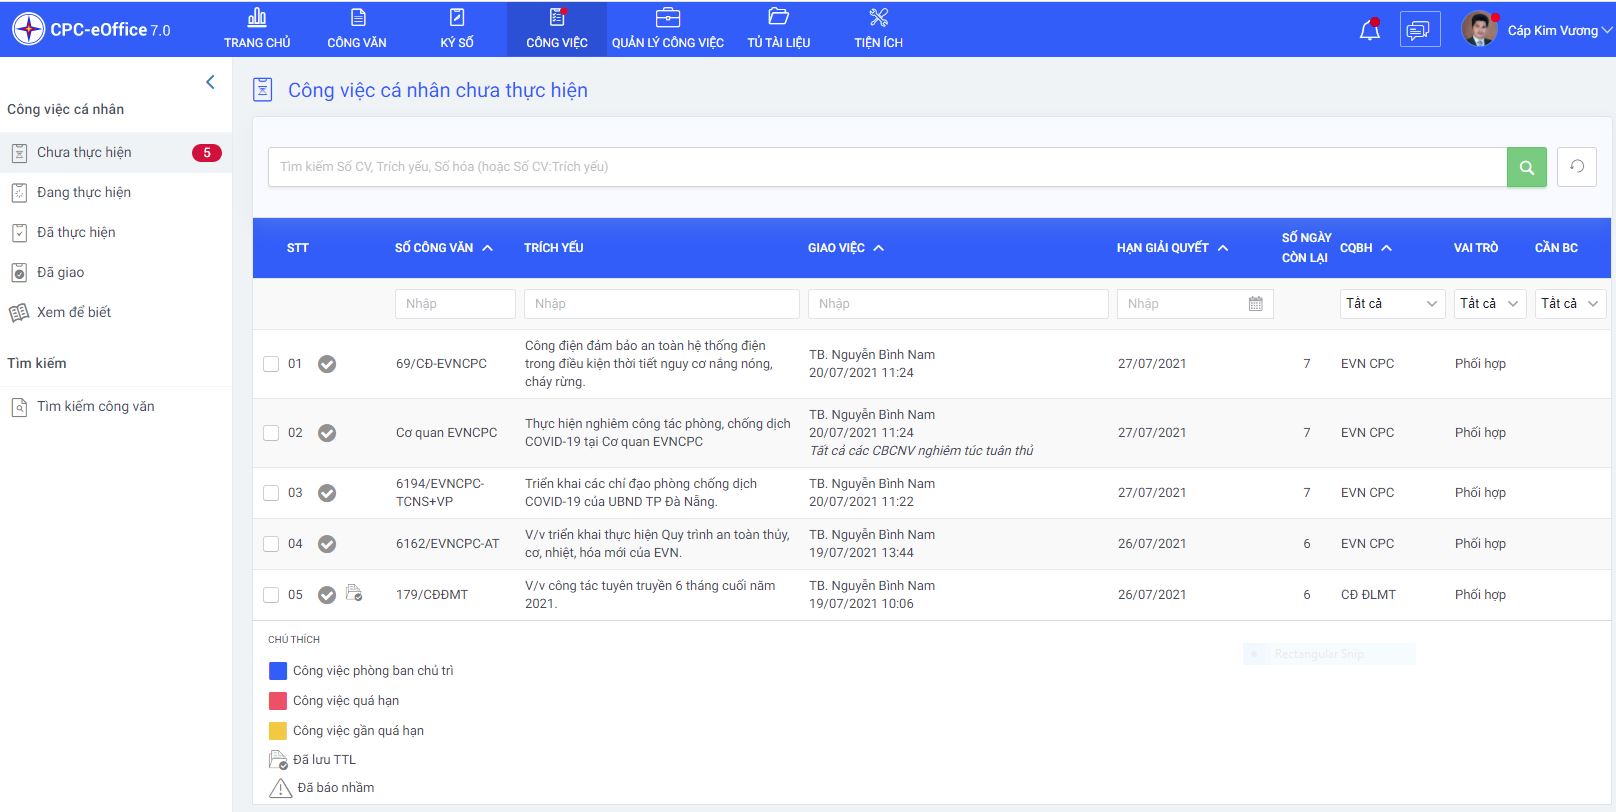Click the page title clipboard icon
Screen dimensions: 1616x812
(x=262, y=90)
